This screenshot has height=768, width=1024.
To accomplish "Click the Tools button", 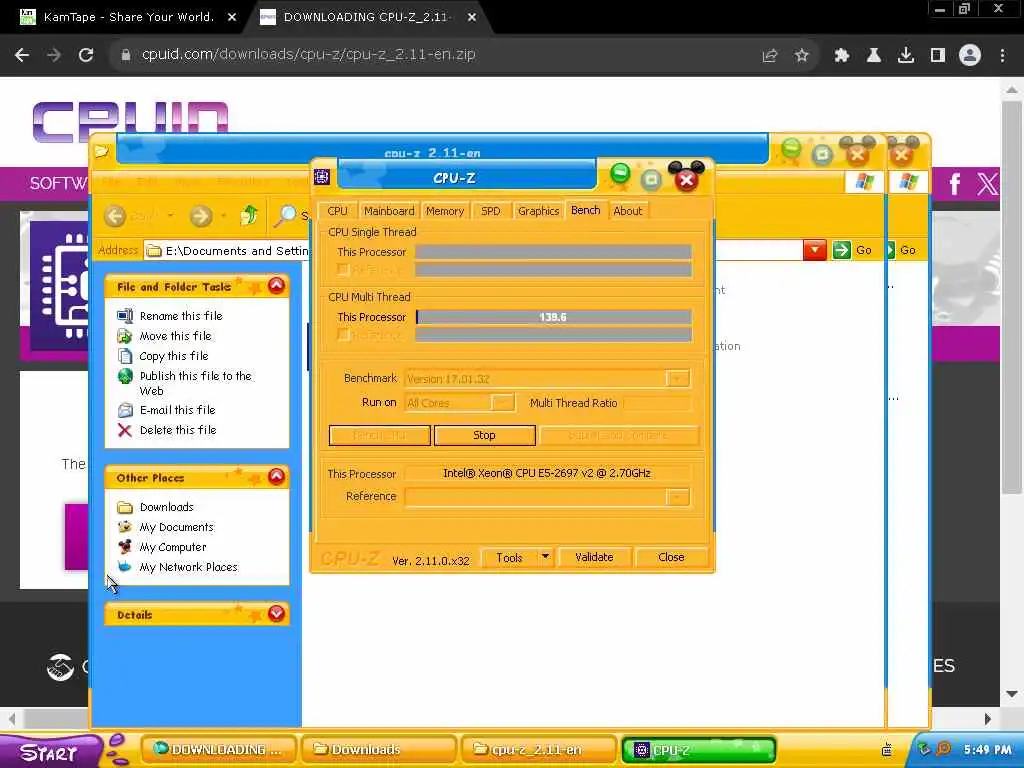I will click(509, 558).
